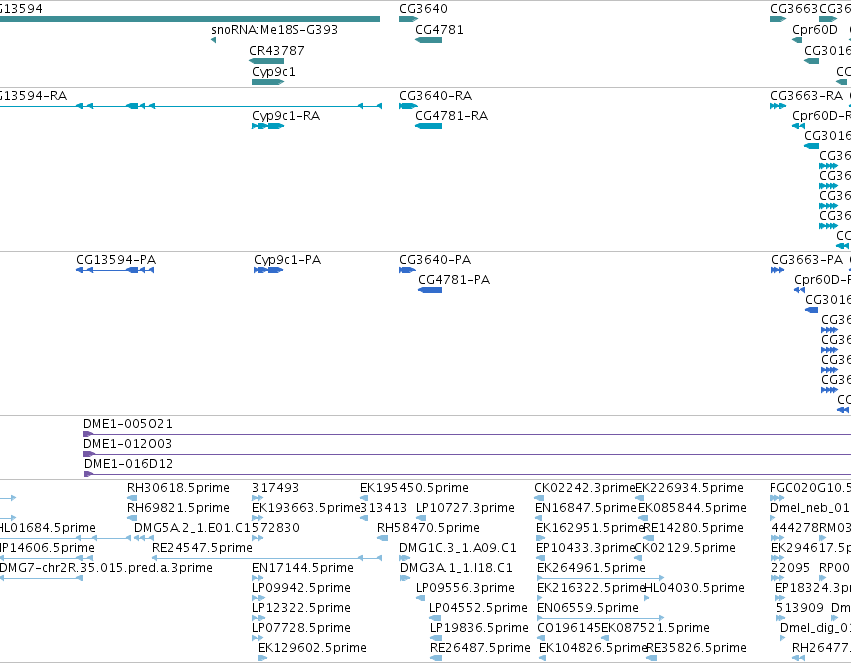
Task: Click the CG4781-RA transcript label
Action: (x=452, y=116)
